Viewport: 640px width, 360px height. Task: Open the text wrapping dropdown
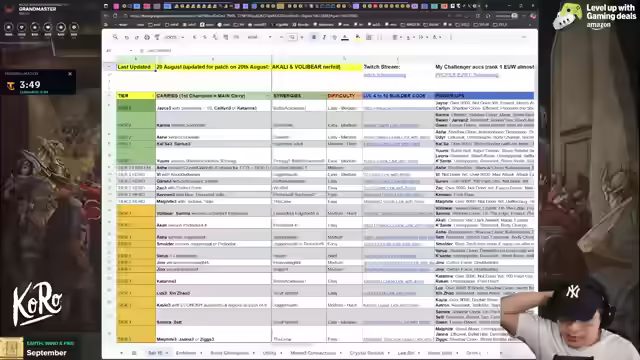(x=422, y=37)
